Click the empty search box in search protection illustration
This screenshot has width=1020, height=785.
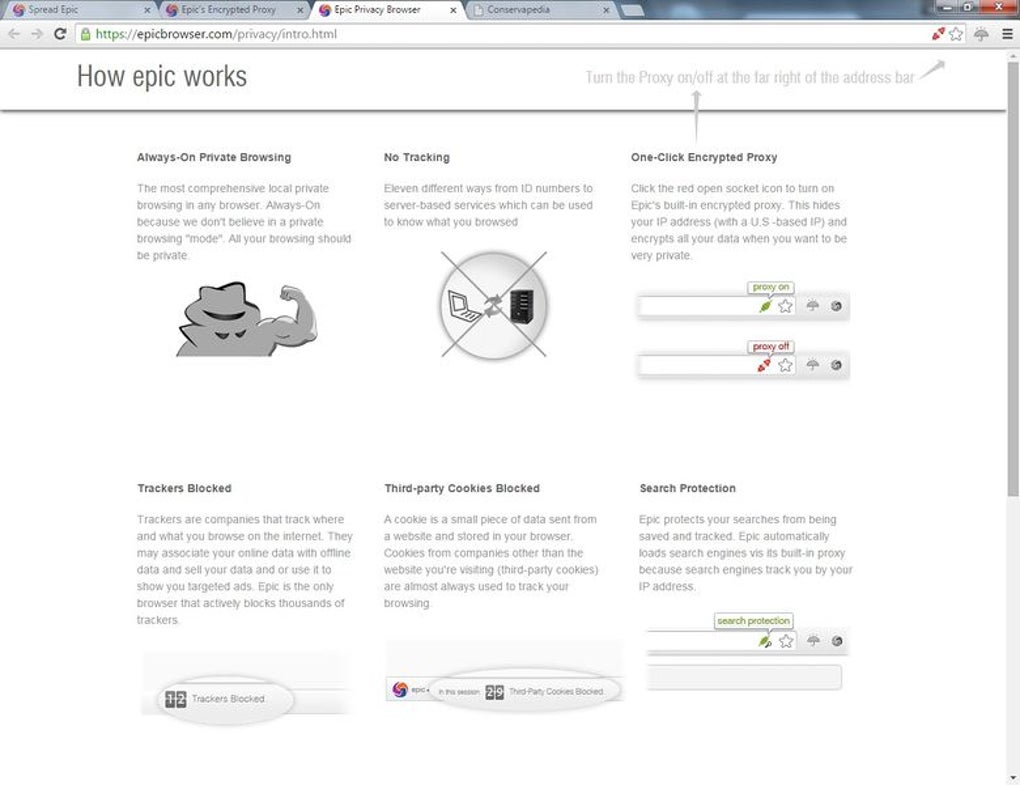point(744,677)
